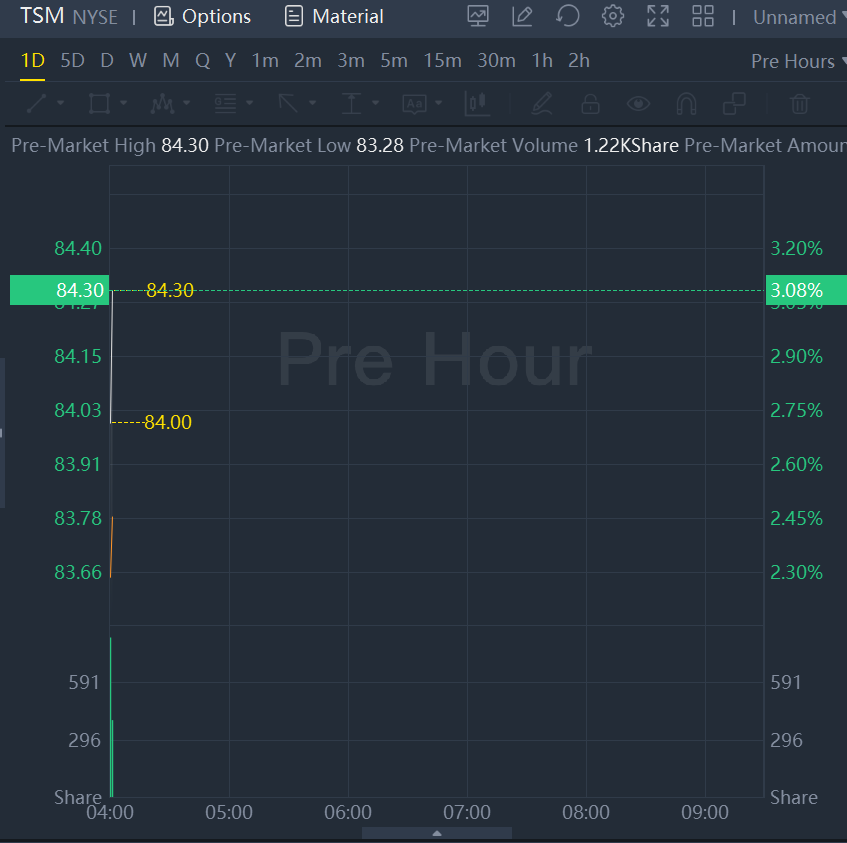The width and height of the screenshot is (847, 843).
Task: Toggle the candlestick chart type icon
Action: tap(476, 103)
